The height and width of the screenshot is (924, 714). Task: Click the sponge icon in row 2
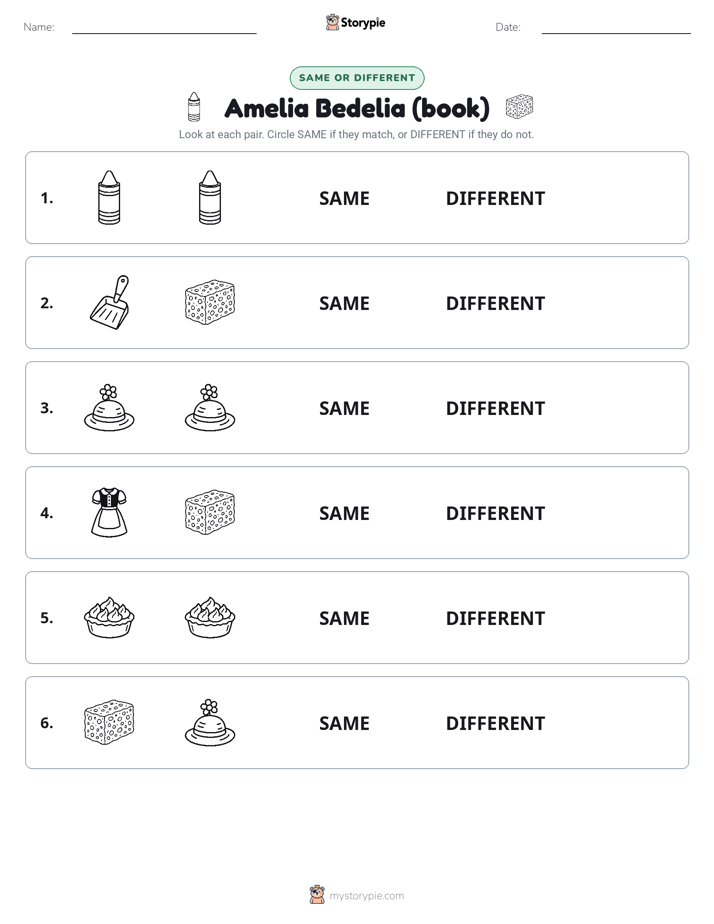(x=210, y=302)
